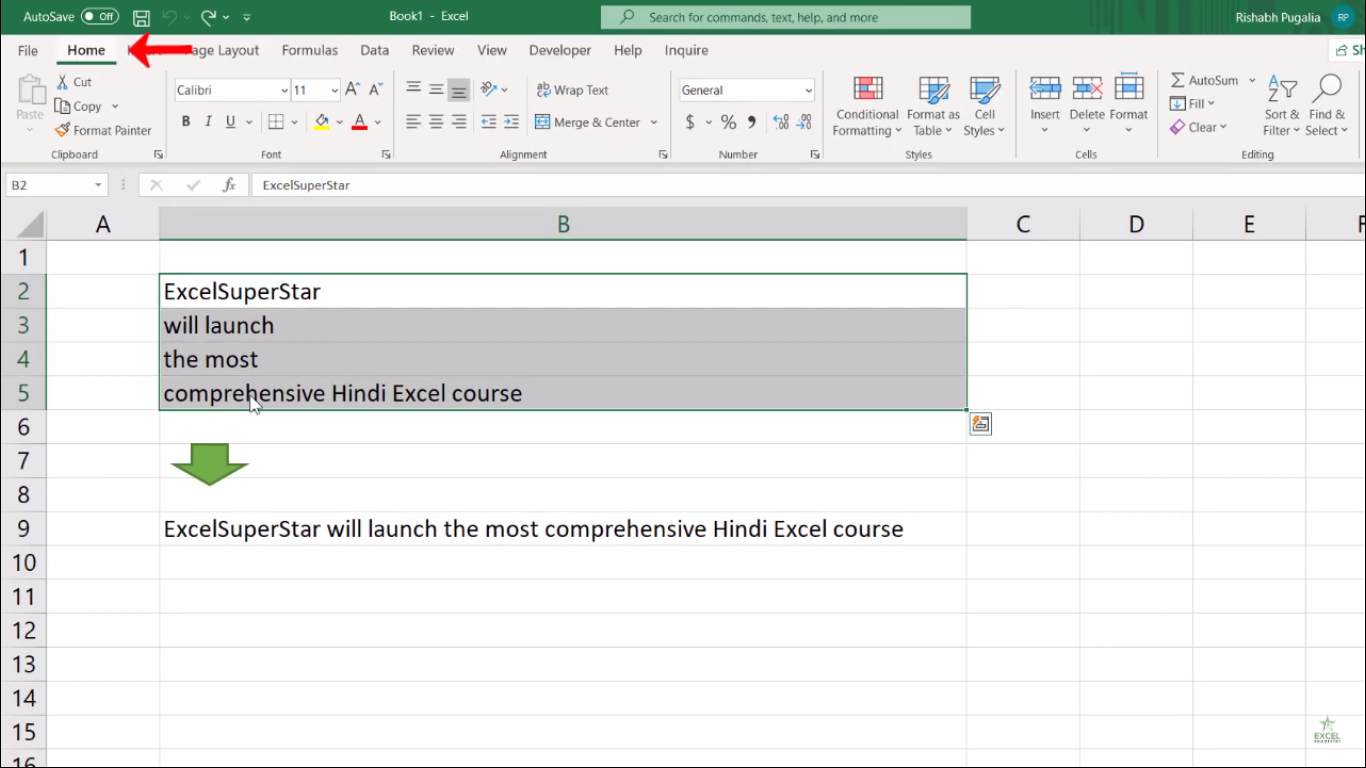Switch to the Inquire tab
Image resolution: width=1366 pixels, height=768 pixels.
(687, 50)
